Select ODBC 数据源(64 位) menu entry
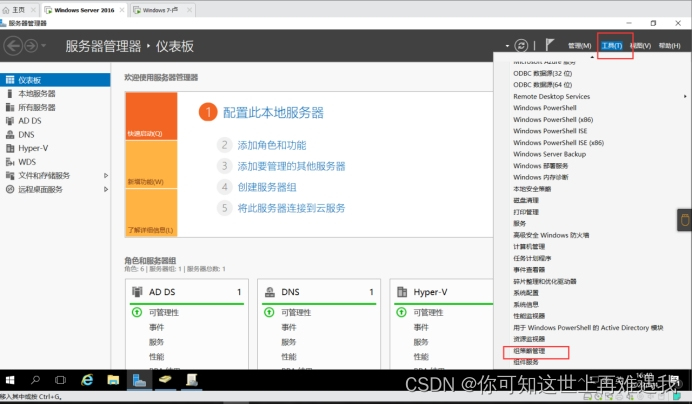693x404 pixels. point(542,85)
